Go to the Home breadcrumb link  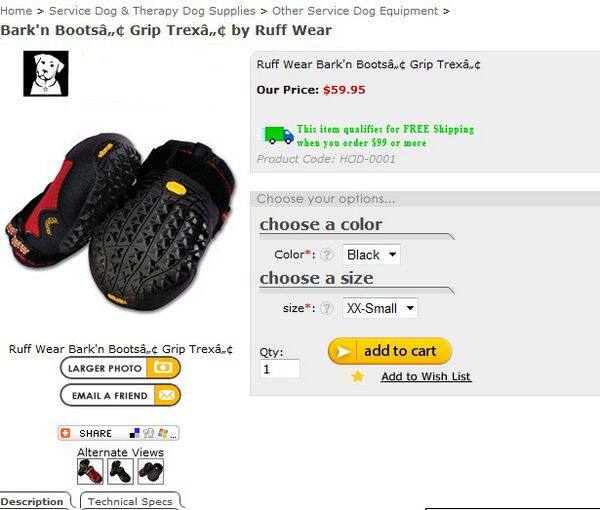(16, 11)
